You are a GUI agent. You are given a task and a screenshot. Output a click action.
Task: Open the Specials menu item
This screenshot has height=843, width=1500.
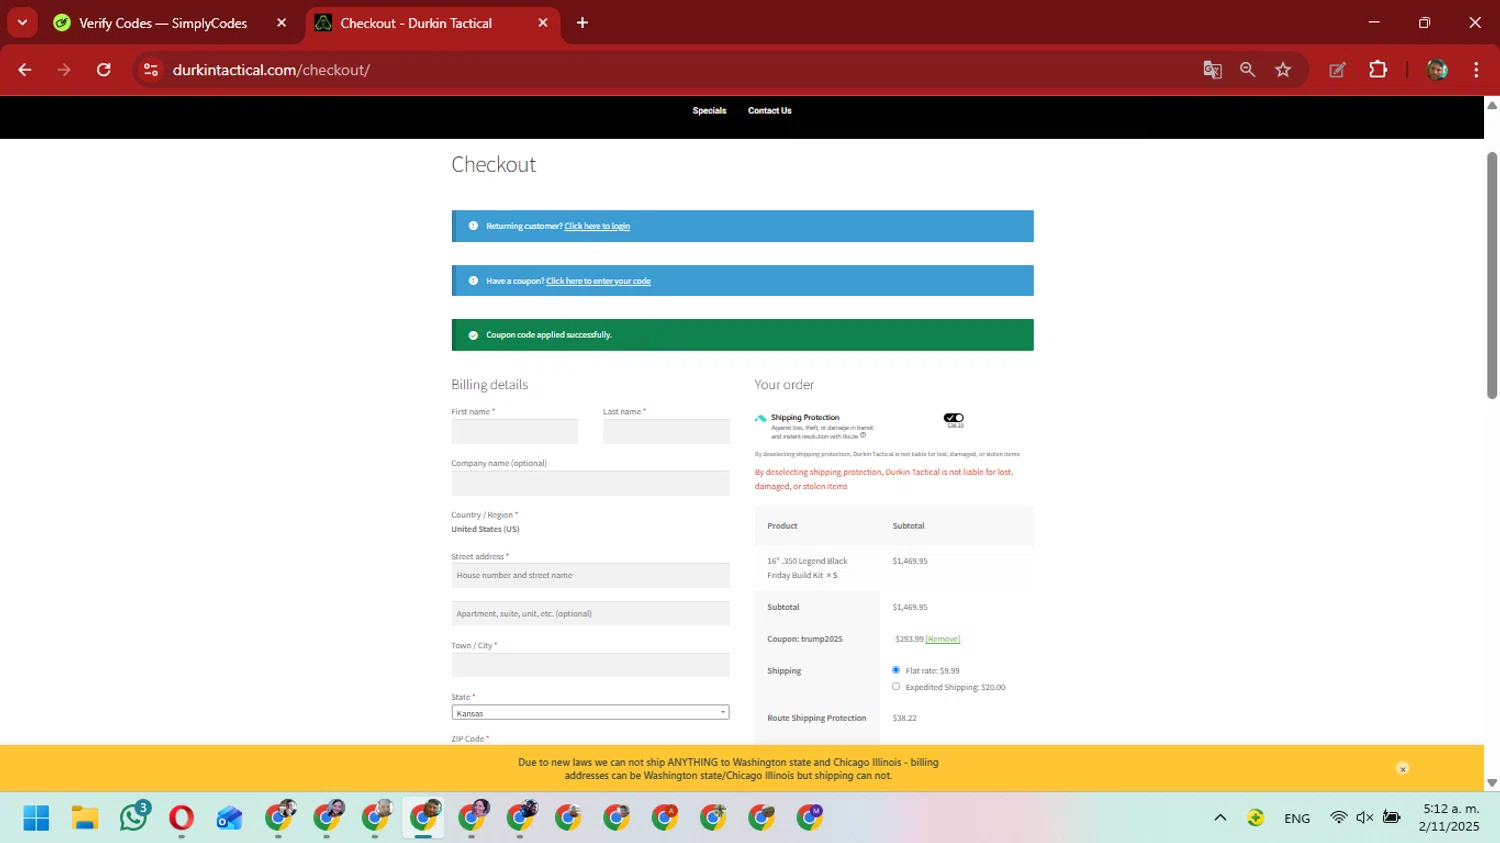[x=709, y=111]
